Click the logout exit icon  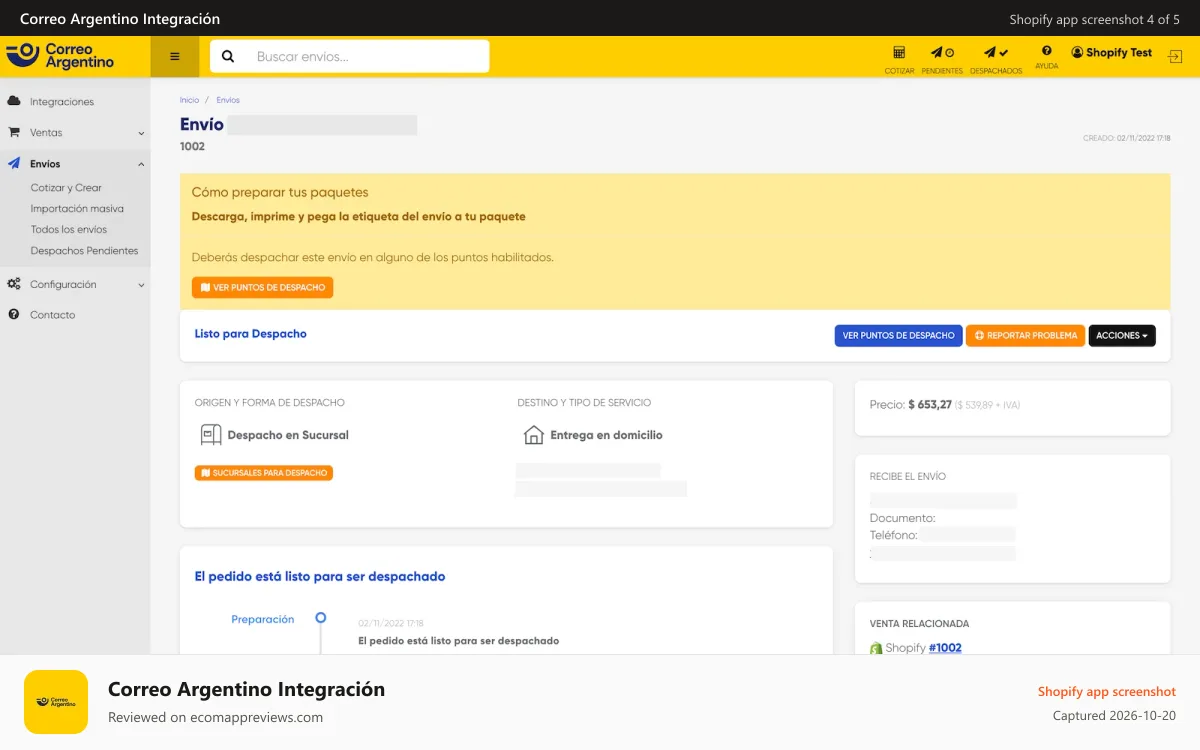1175,57
